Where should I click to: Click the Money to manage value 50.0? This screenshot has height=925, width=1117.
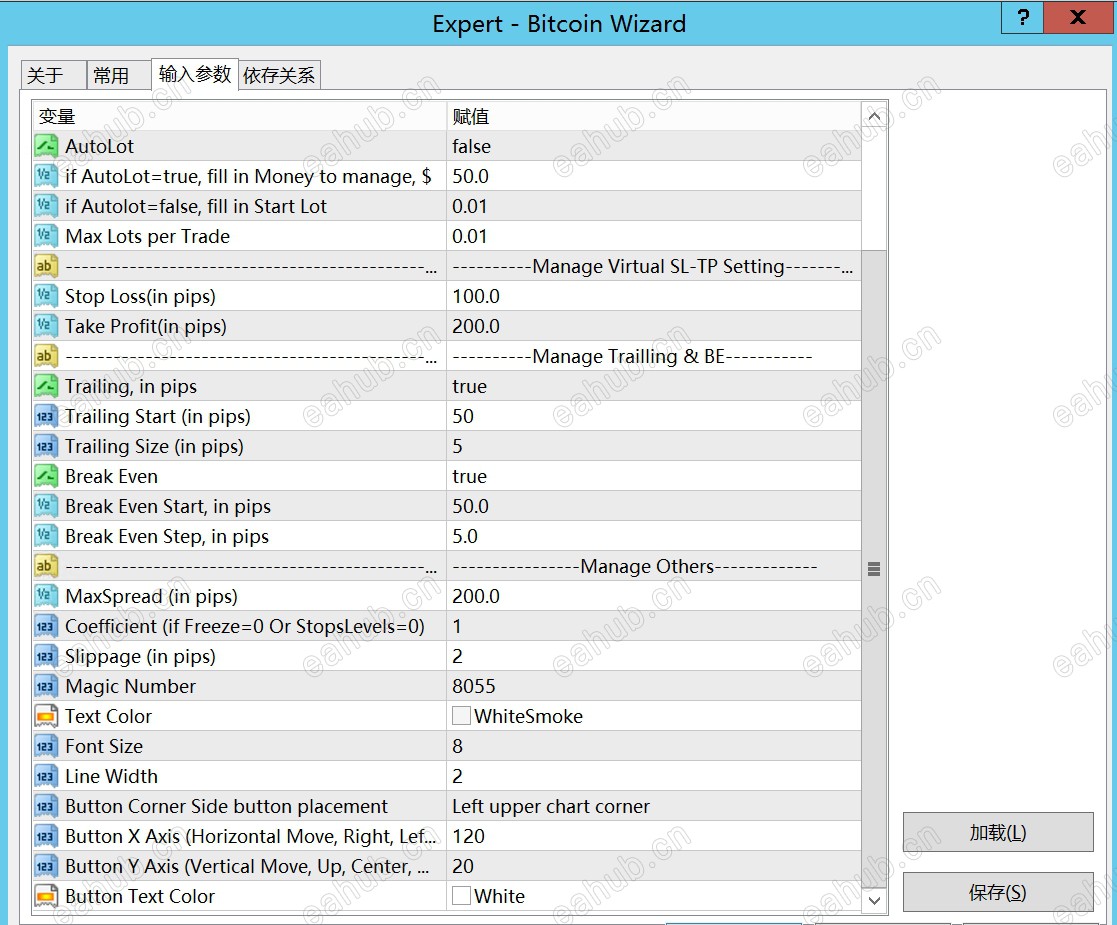[x=470, y=176]
